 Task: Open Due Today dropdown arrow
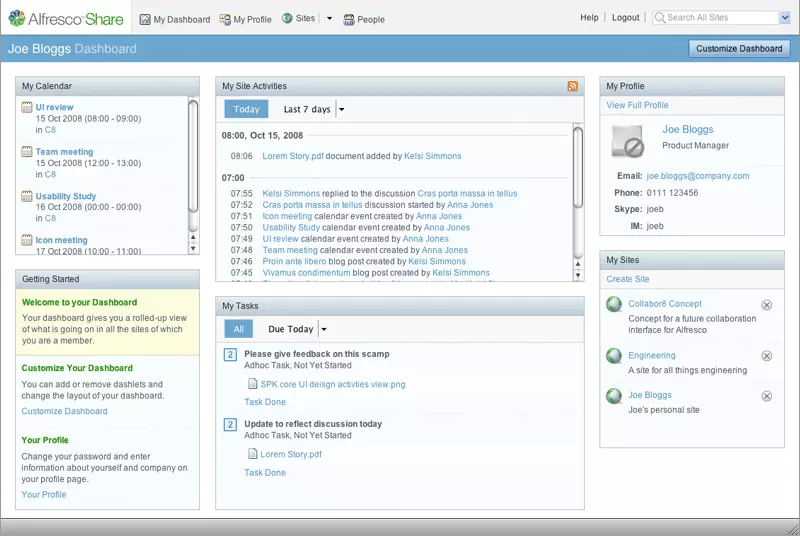(x=323, y=329)
